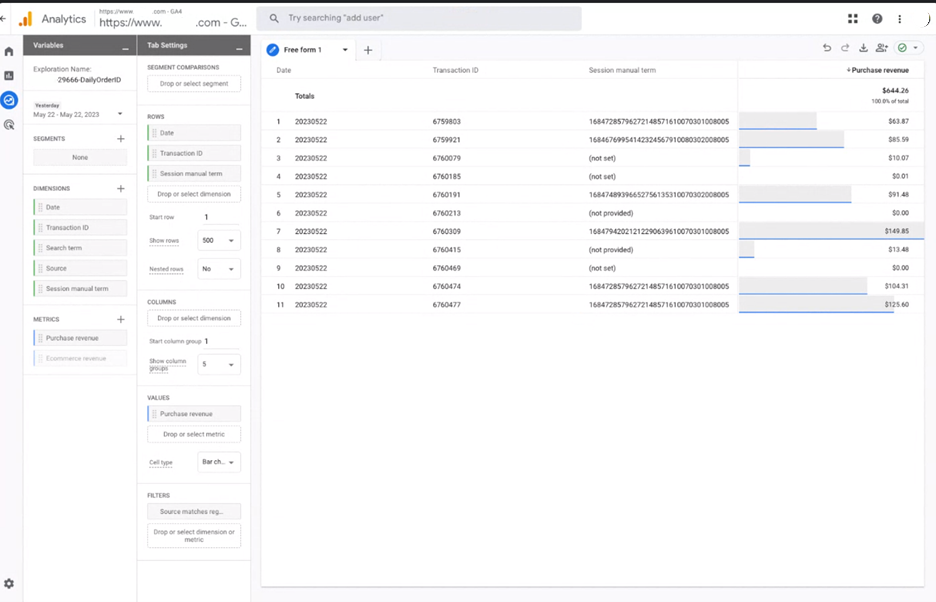Select Purchase revenue chip in Values

pos(194,414)
